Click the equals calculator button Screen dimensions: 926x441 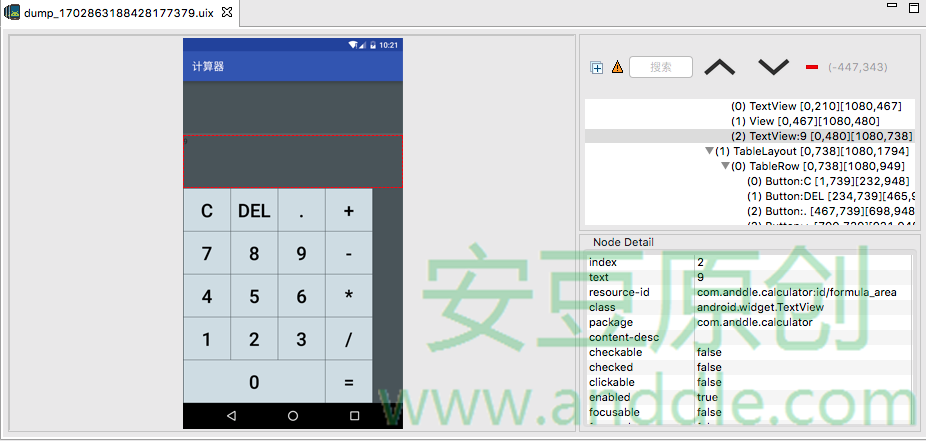pos(348,382)
